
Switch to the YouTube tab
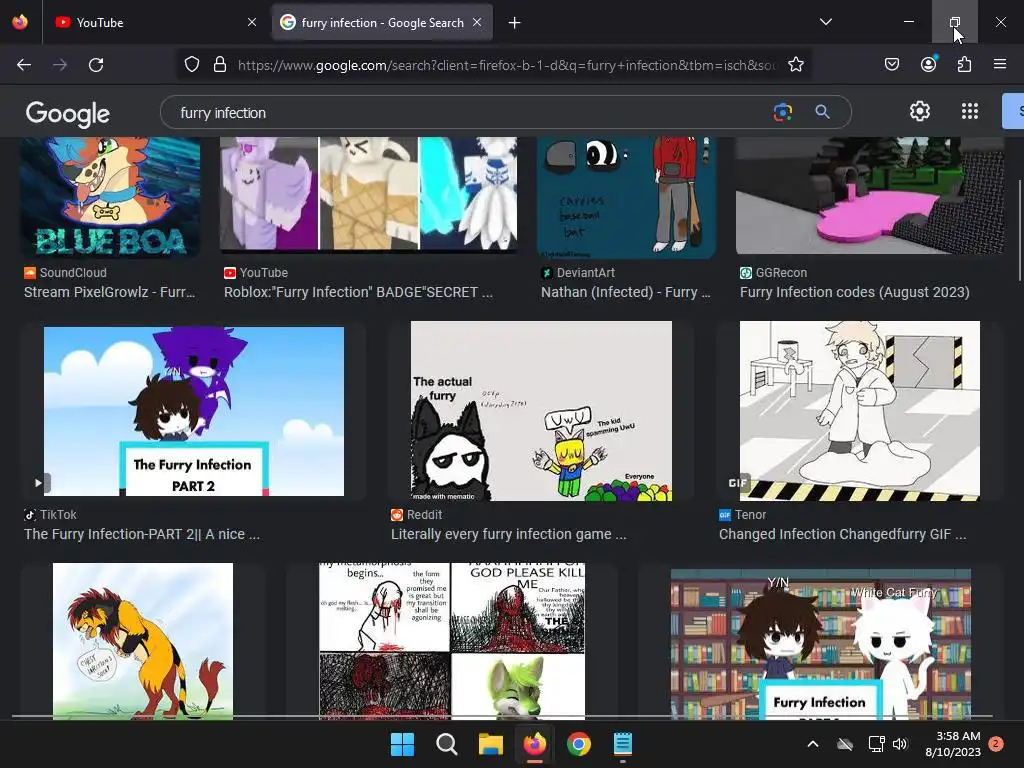point(155,22)
